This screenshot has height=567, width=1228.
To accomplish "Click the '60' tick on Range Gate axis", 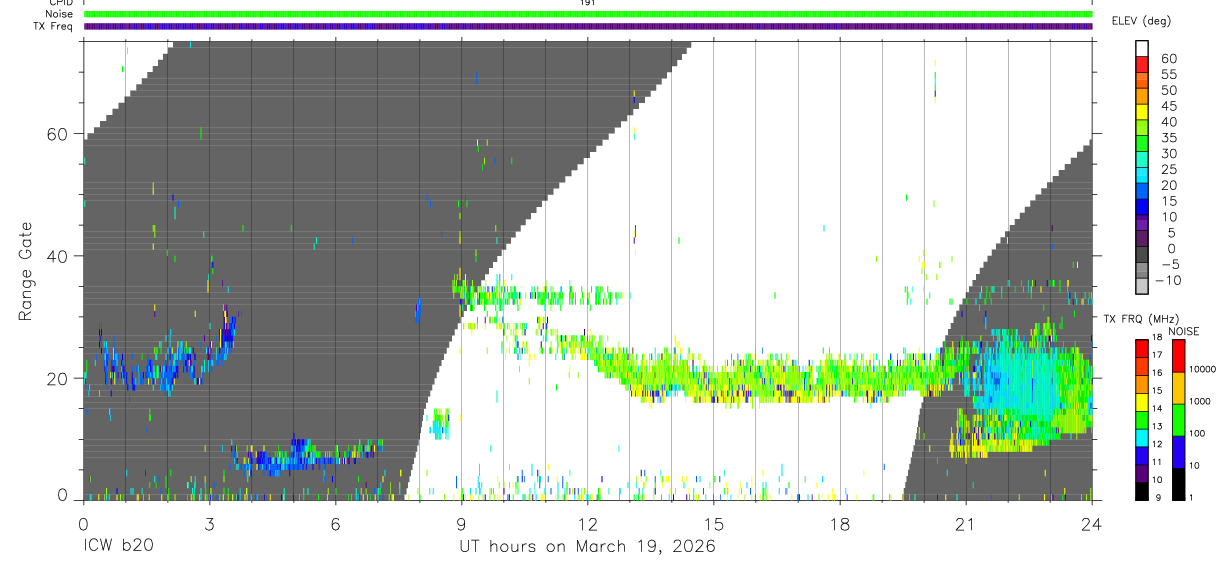I will click(58, 134).
